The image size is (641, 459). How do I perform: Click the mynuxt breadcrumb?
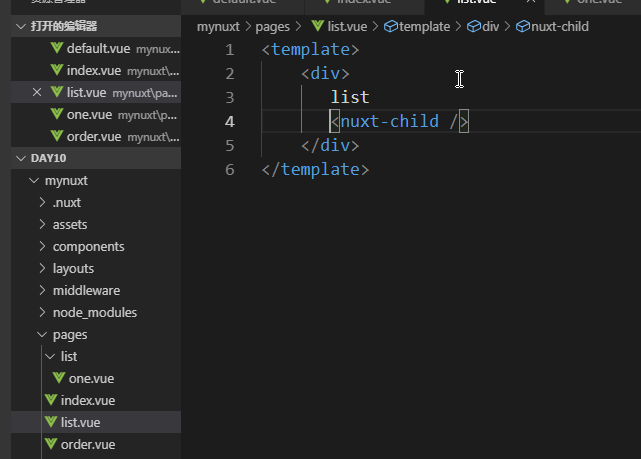pos(218,27)
